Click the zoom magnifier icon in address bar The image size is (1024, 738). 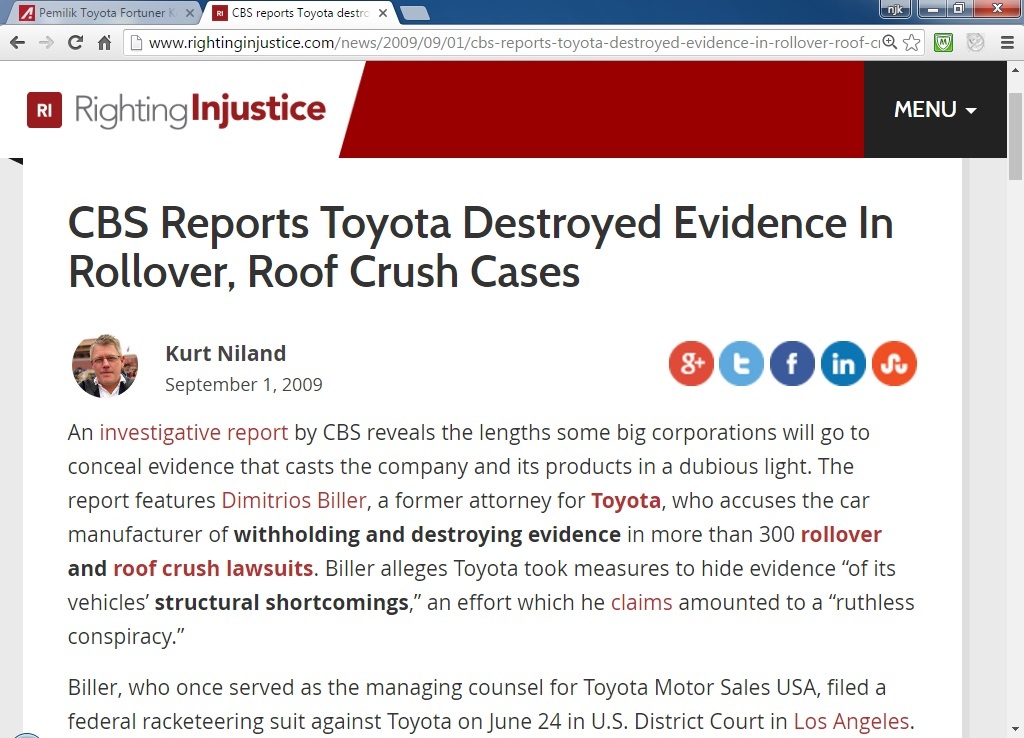[889, 42]
